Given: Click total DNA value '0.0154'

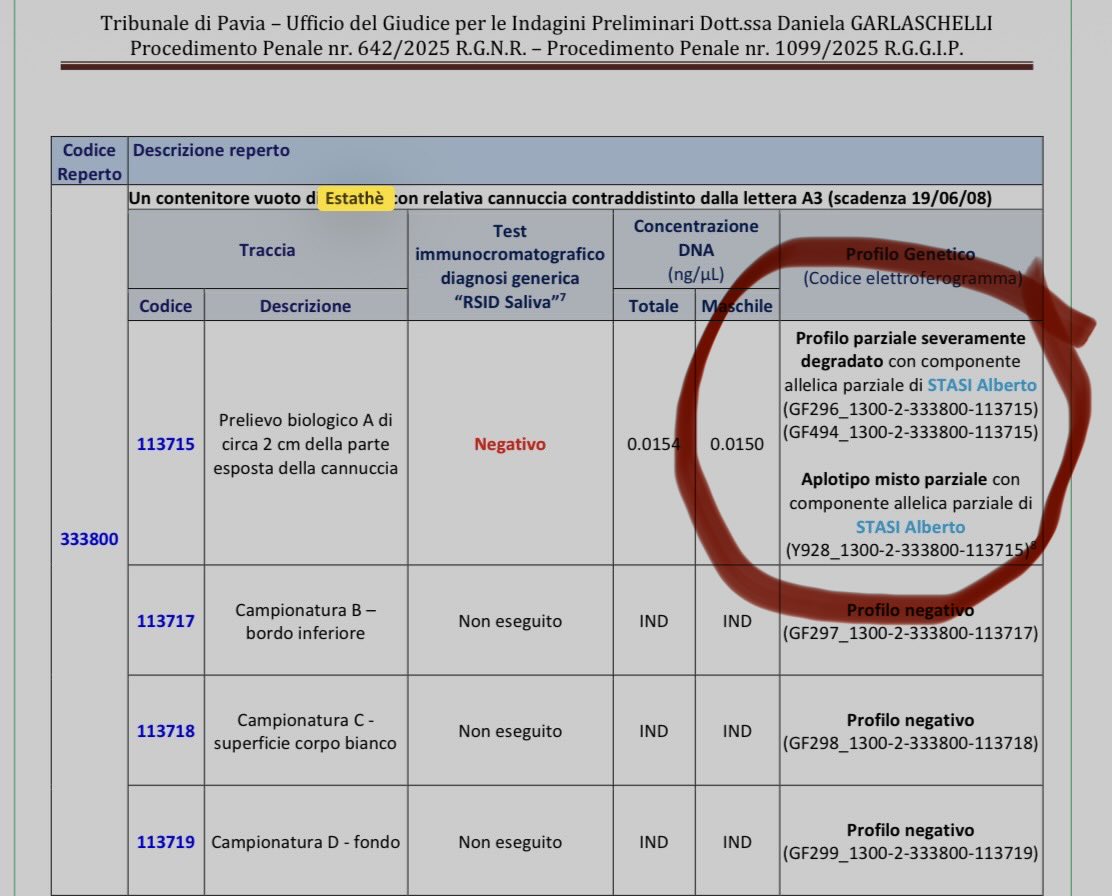Looking at the screenshot, I should tap(653, 444).
